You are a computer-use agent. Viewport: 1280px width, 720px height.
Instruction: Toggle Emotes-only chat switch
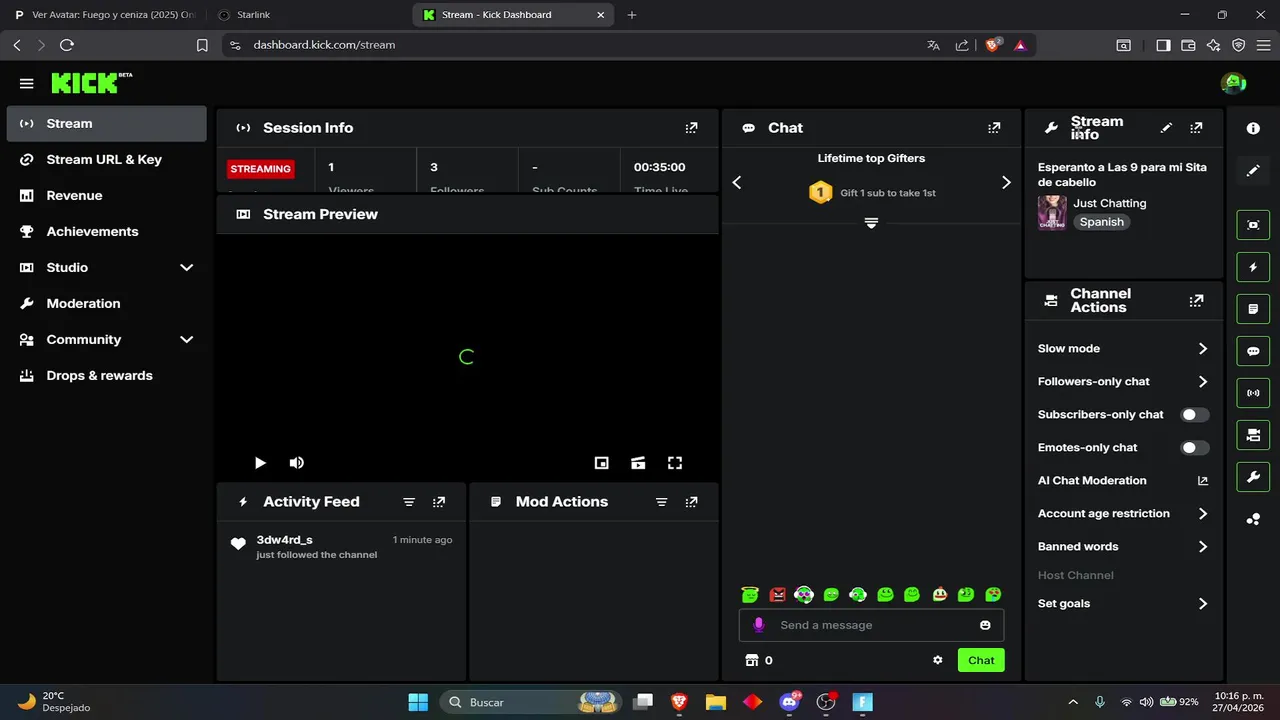tap(1195, 447)
